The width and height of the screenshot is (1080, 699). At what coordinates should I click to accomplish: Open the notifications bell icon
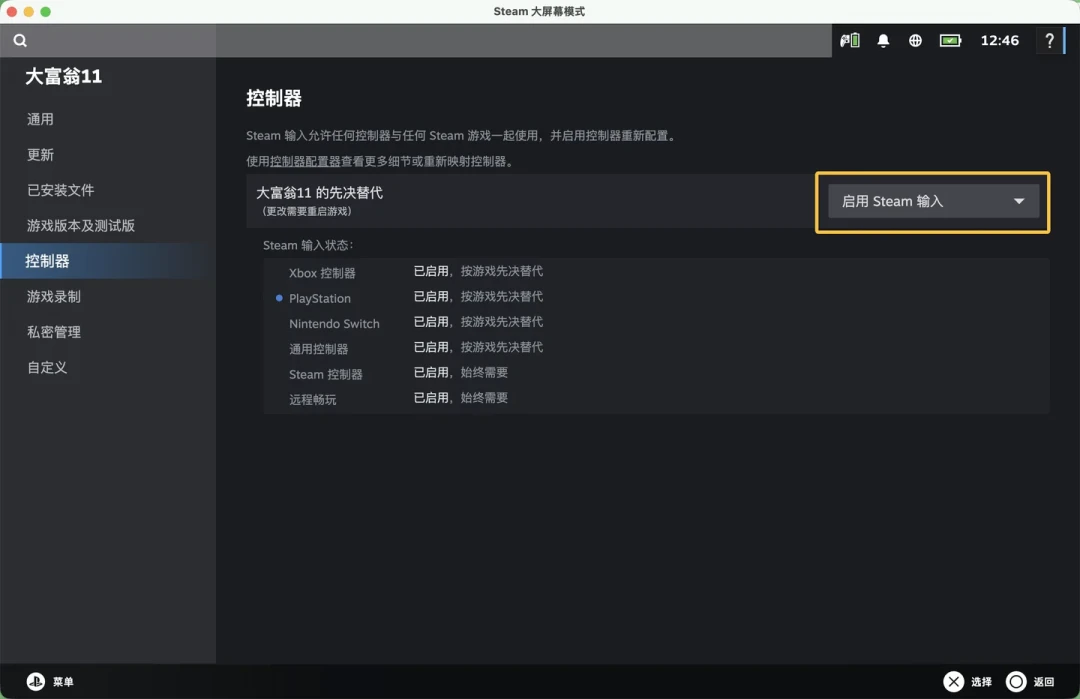coord(883,41)
